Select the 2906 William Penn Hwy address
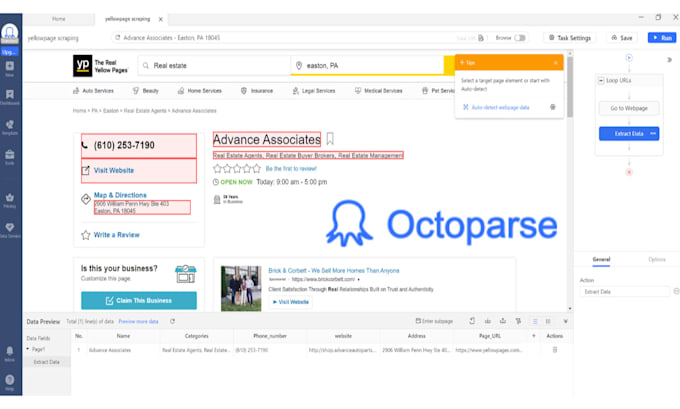The height and width of the screenshot is (409, 680). pyautogui.click(x=142, y=207)
